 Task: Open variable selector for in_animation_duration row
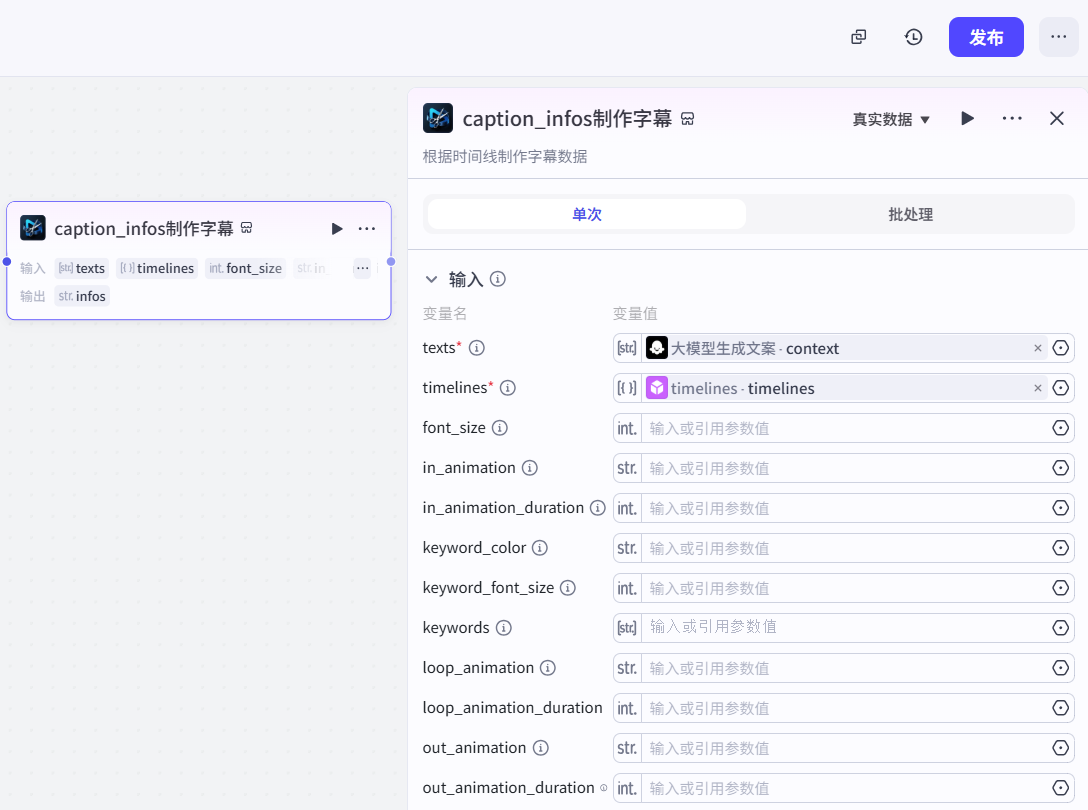point(1060,508)
